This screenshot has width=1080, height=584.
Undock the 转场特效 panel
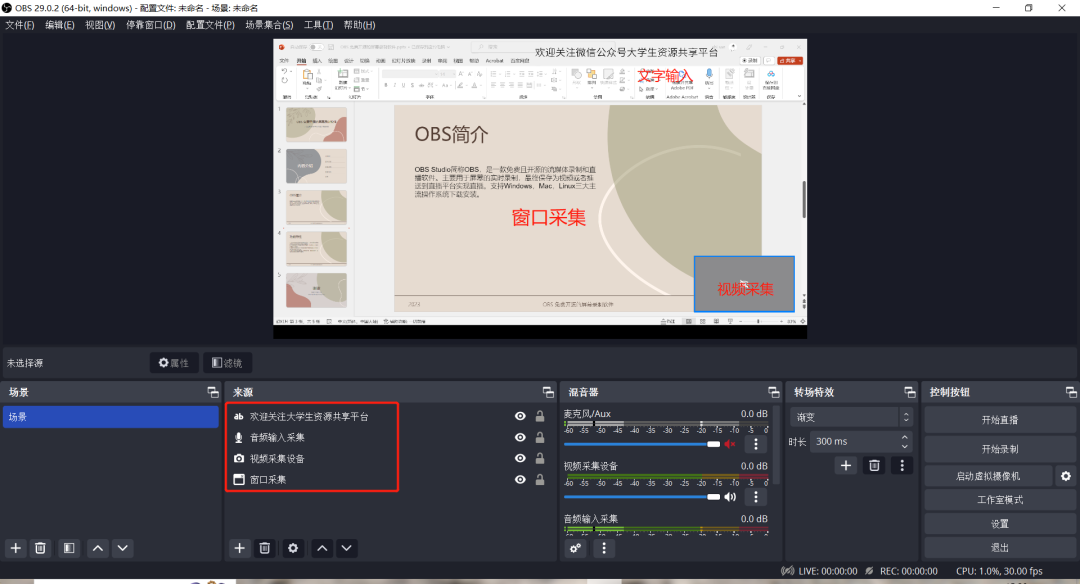click(x=910, y=392)
